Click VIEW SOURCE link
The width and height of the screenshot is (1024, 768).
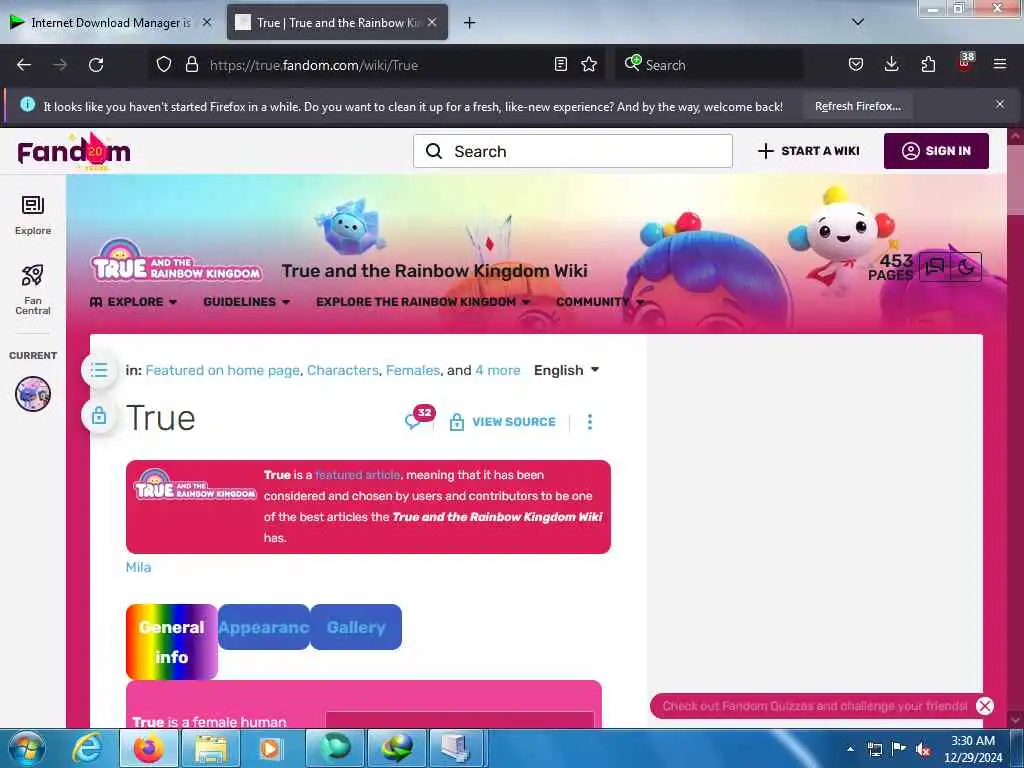(502, 422)
